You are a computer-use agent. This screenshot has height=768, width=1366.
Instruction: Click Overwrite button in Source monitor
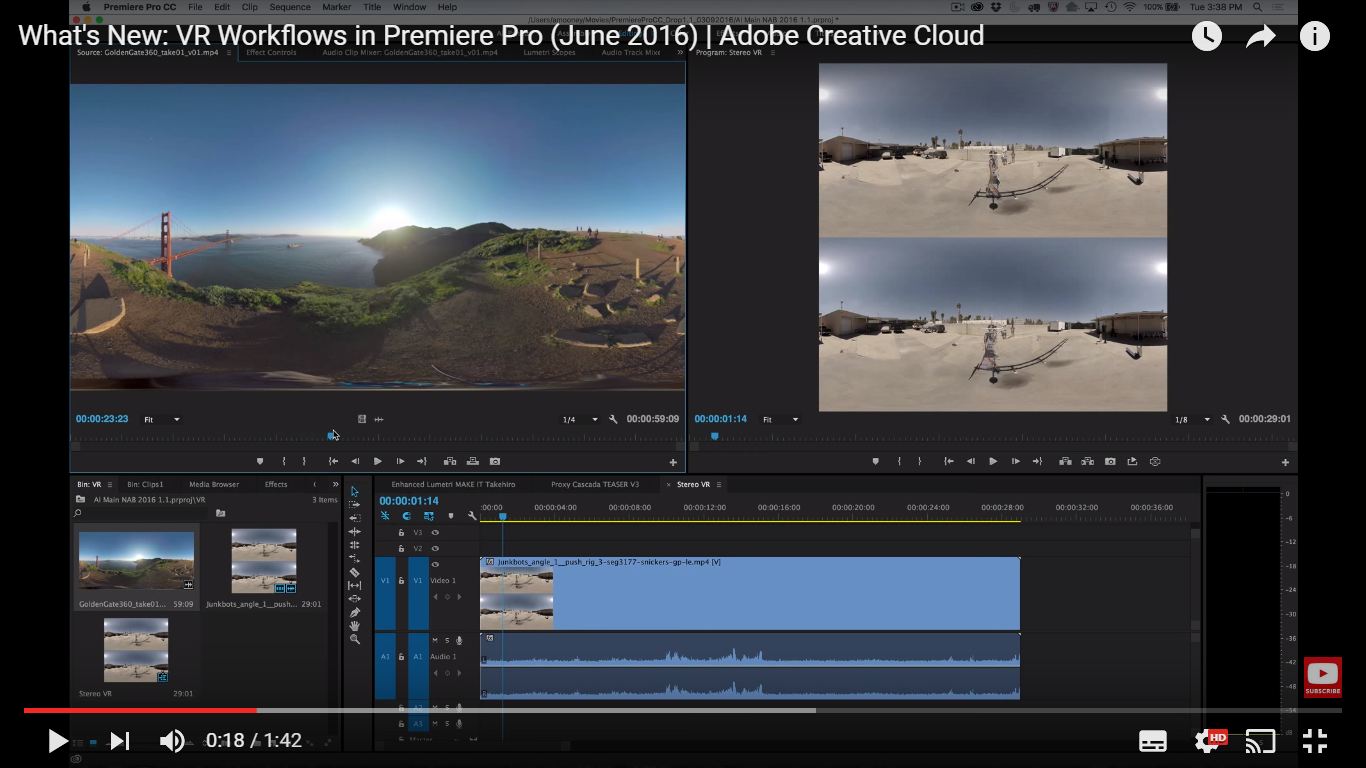tap(472, 461)
